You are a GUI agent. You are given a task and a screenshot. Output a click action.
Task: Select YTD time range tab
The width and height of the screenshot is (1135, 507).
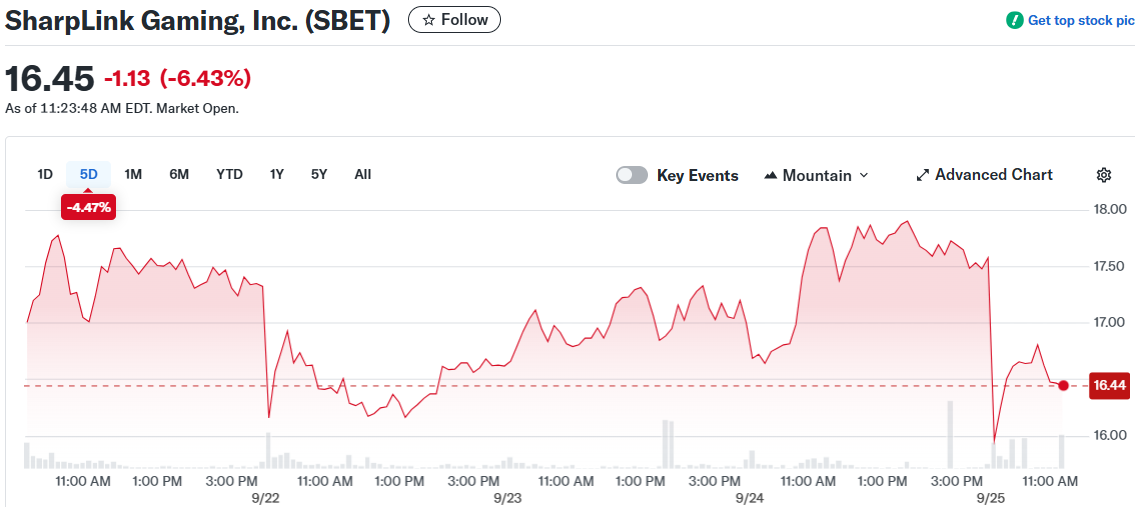229,175
